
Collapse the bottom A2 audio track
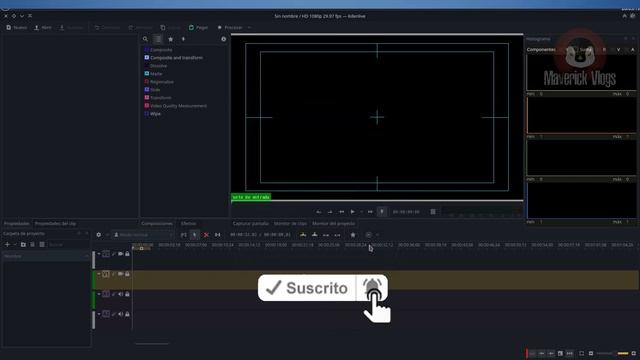[99, 314]
